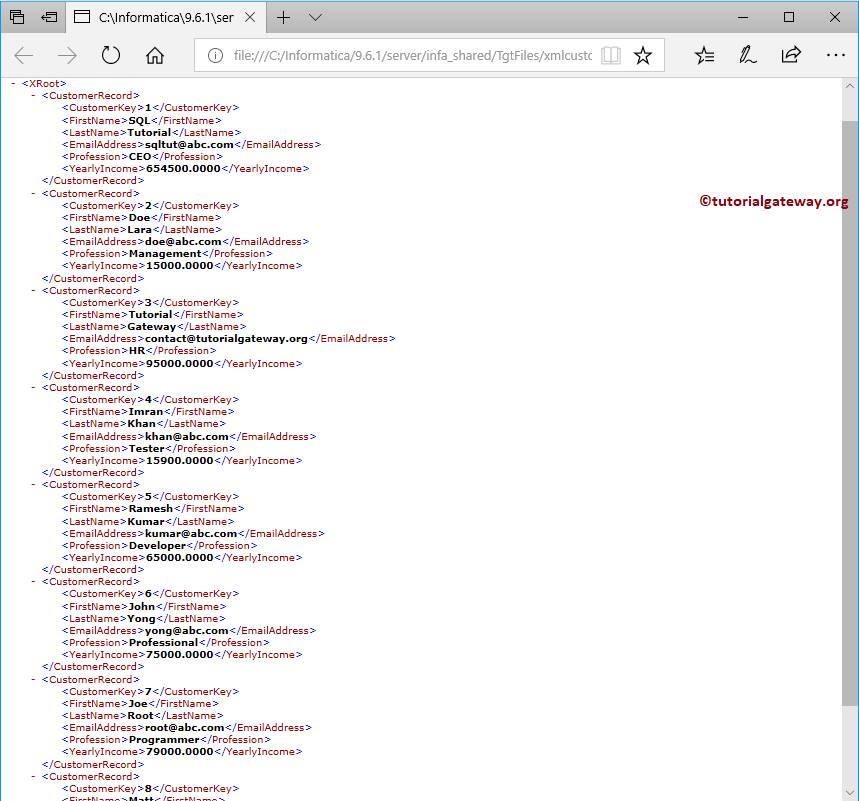This screenshot has height=801, width=859.
Task: Go to the Home page icon
Action: [154, 55]
